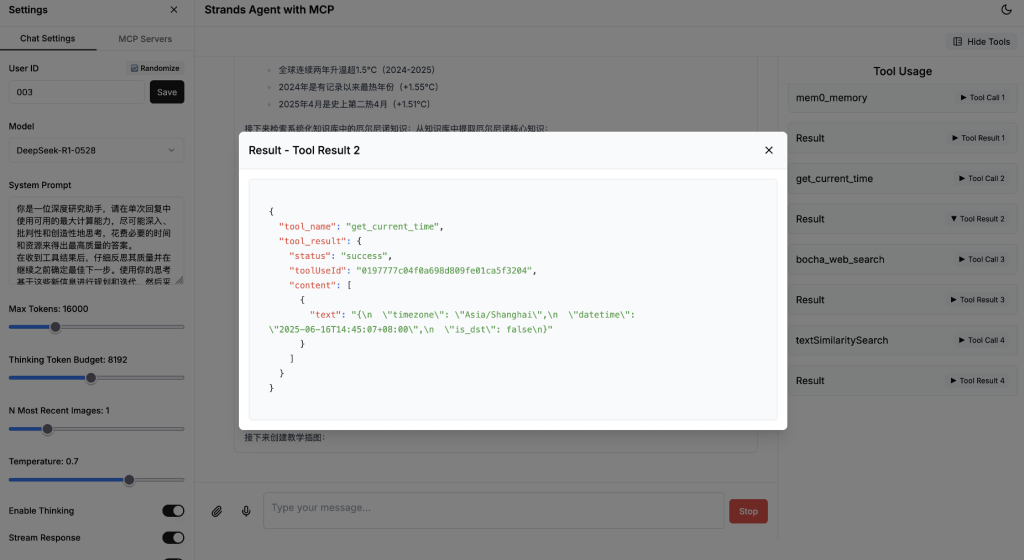The height and width of the screenshot is (560, 1024).
Task: Toggle the Enable Thinking switch
Action: point(173,511)
